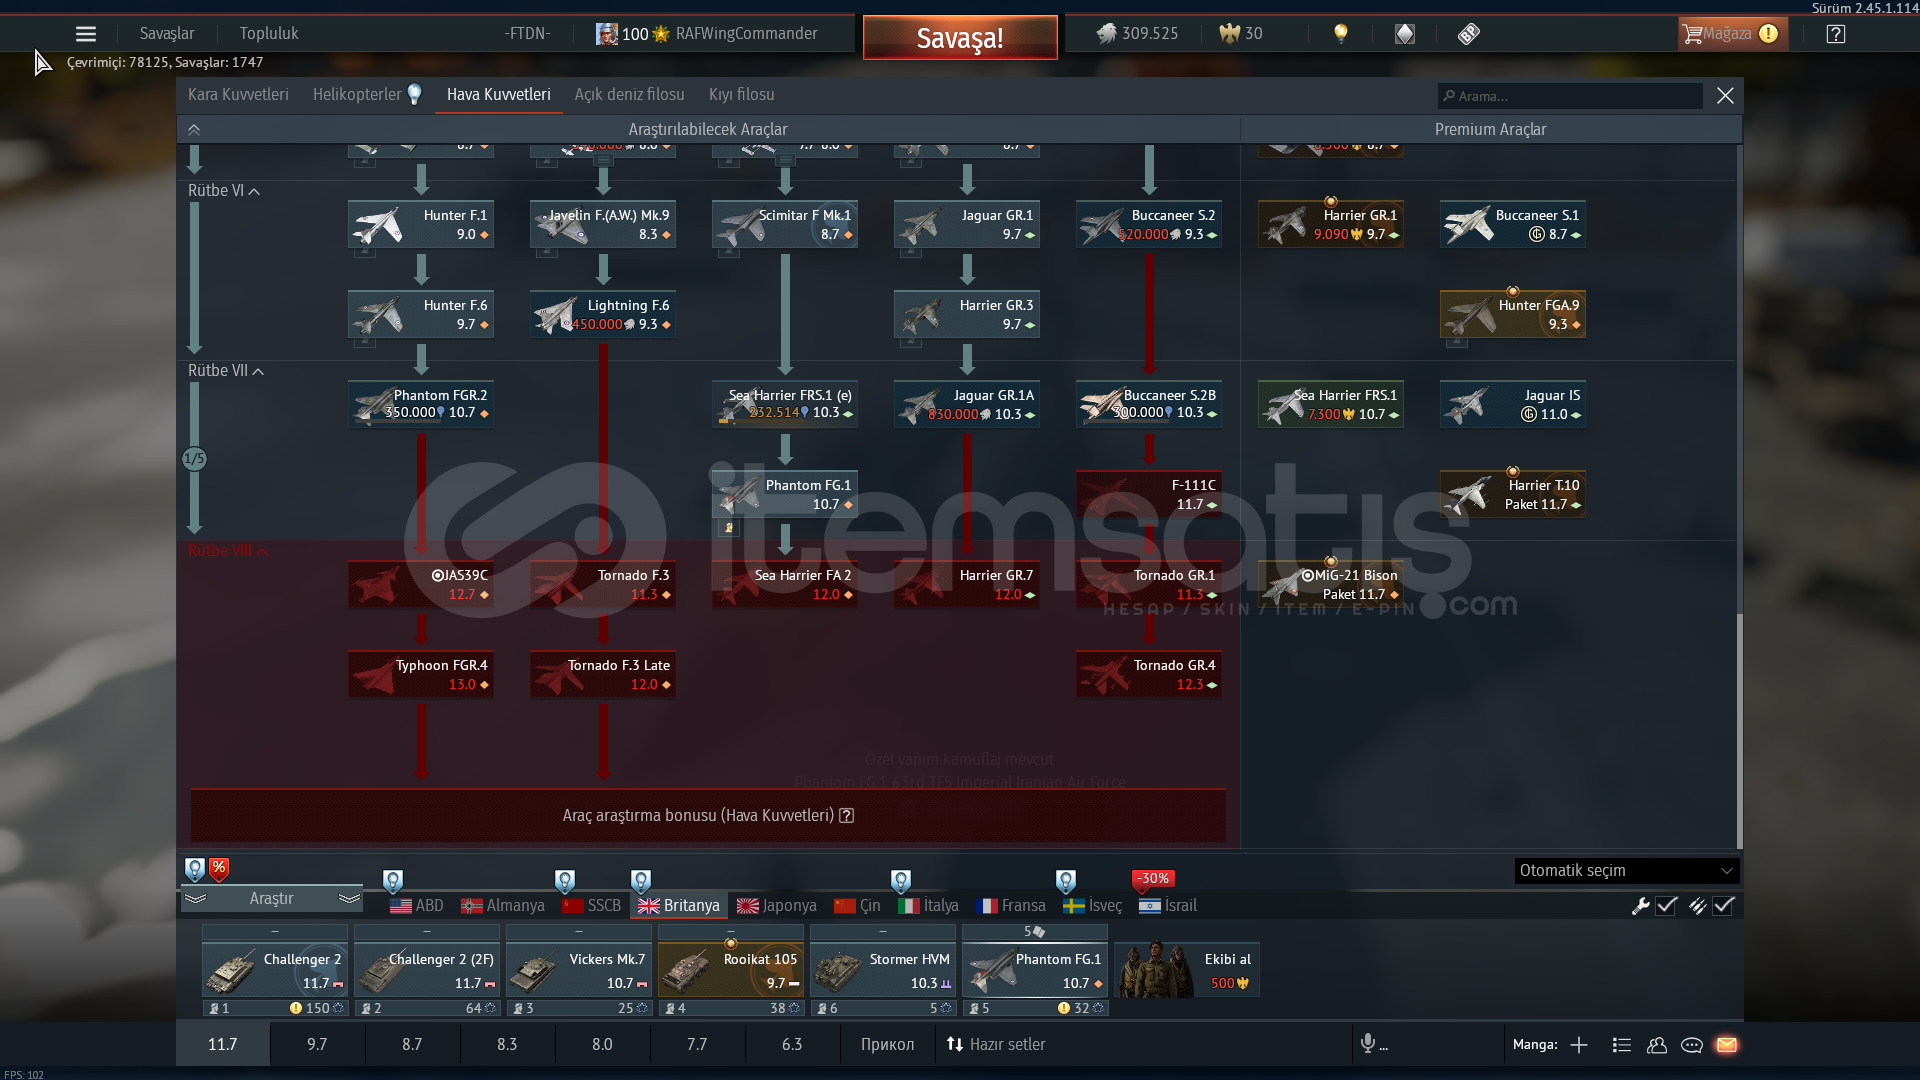Switch to Kıyı filosu tab
The width and height of the screenshot is (1920, 1080).
pos(741,95)
